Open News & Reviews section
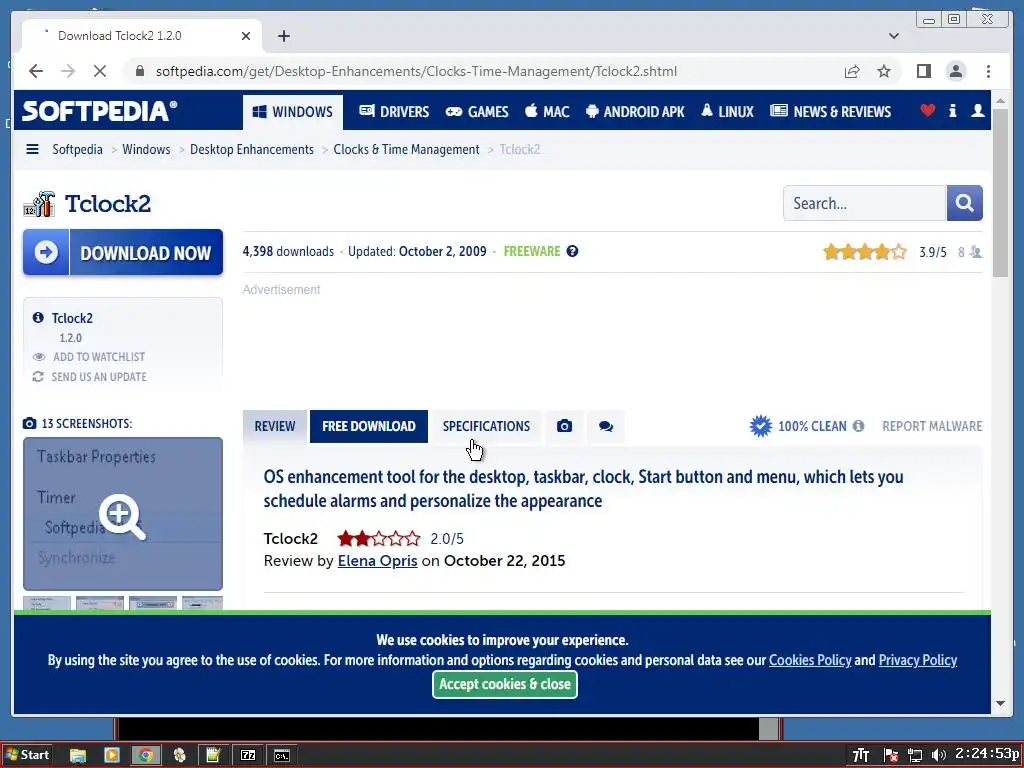1024x768 pixels. (830, 112)
